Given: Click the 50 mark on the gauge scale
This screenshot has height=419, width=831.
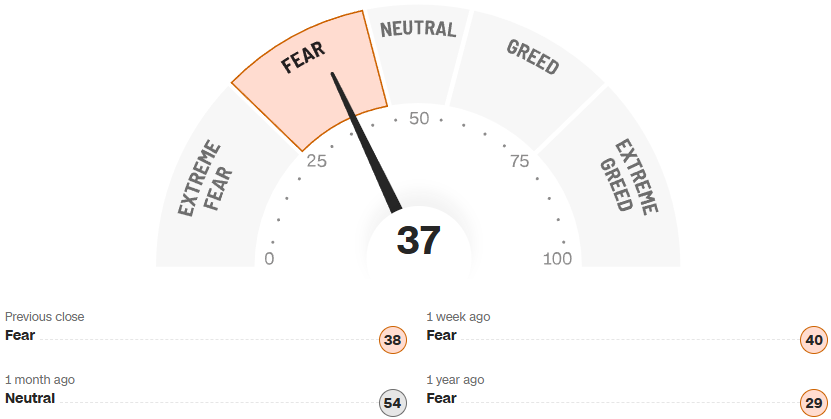Looking at the screenshot, I should (x=419, y=119).
